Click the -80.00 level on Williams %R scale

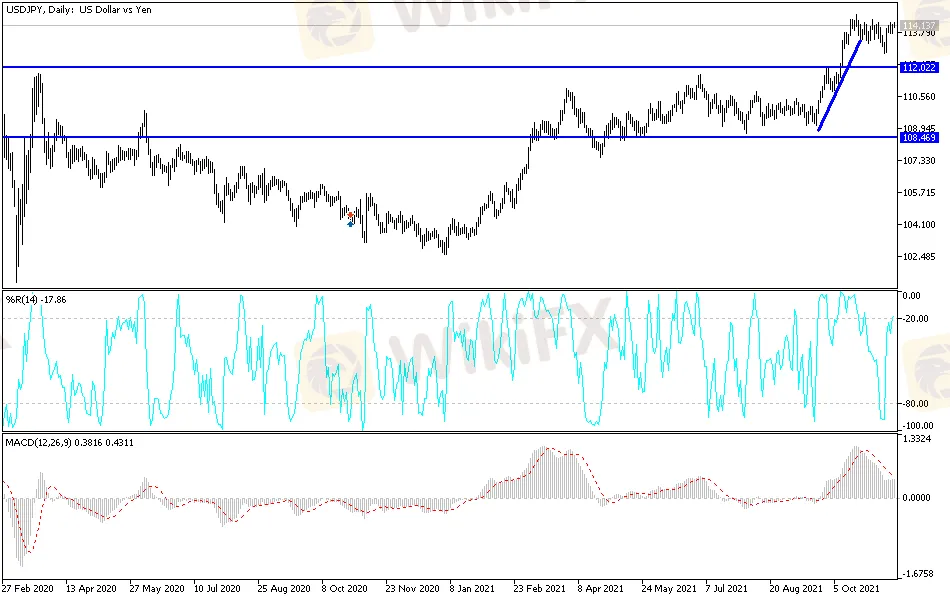(x=915, y=404)
